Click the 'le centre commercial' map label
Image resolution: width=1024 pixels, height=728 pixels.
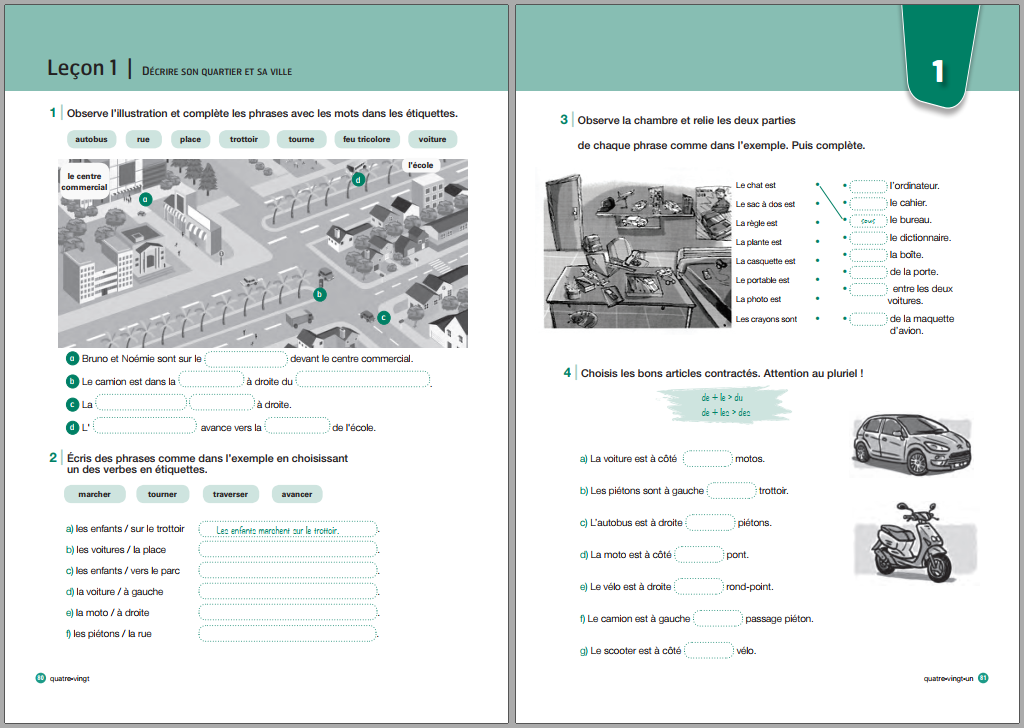pos(84,182)
